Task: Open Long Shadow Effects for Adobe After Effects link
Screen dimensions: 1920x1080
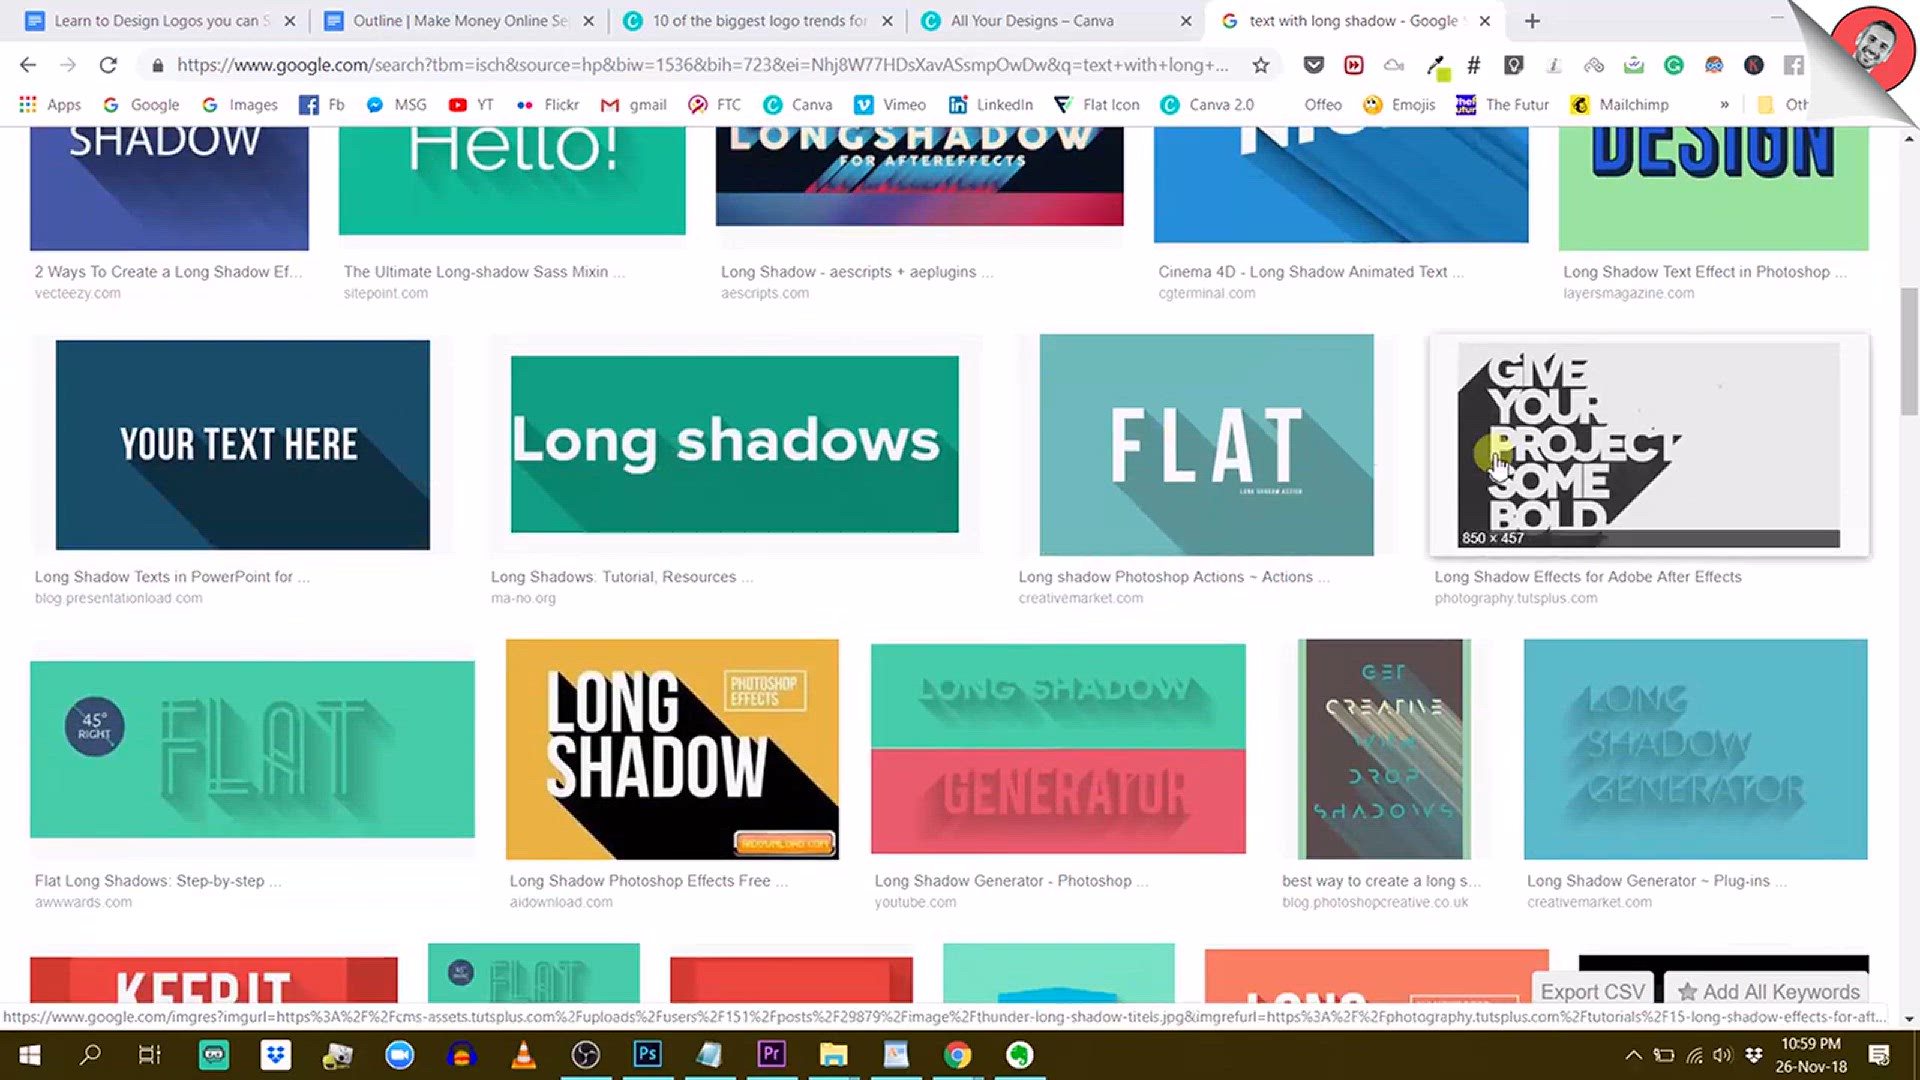Action: [1588, 577]
